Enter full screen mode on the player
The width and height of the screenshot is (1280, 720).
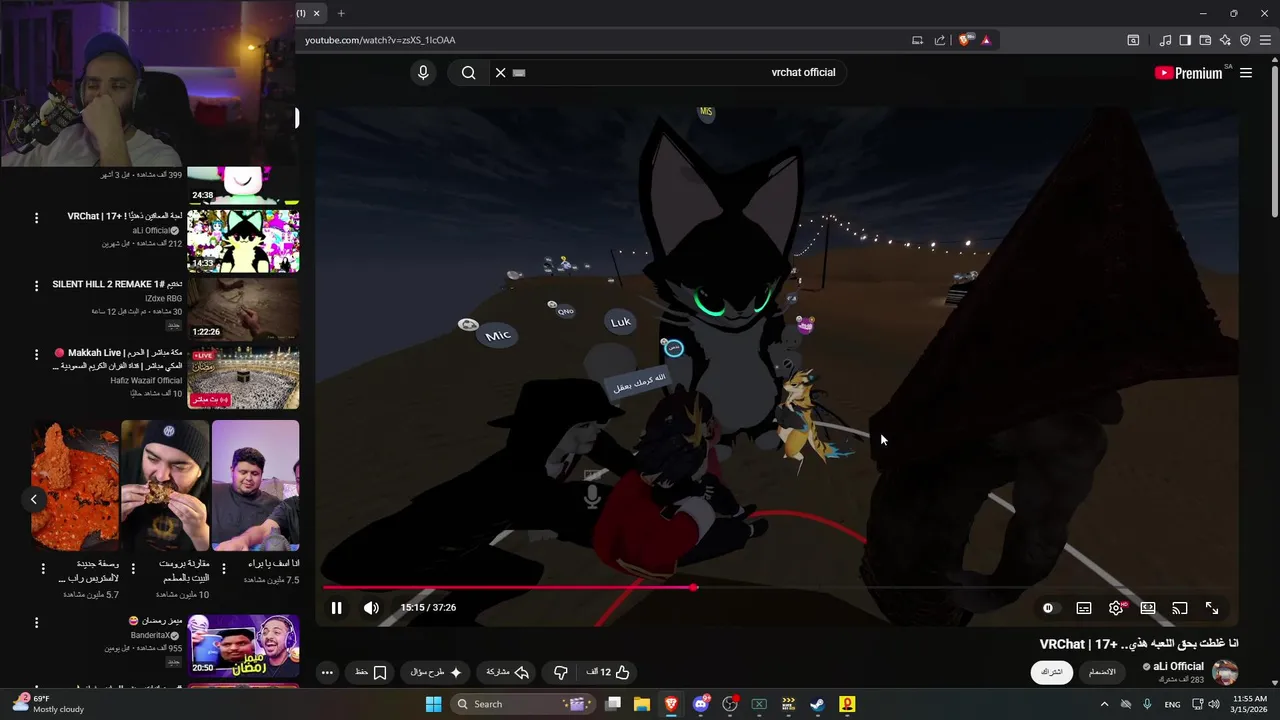[x=1212, y=608]
